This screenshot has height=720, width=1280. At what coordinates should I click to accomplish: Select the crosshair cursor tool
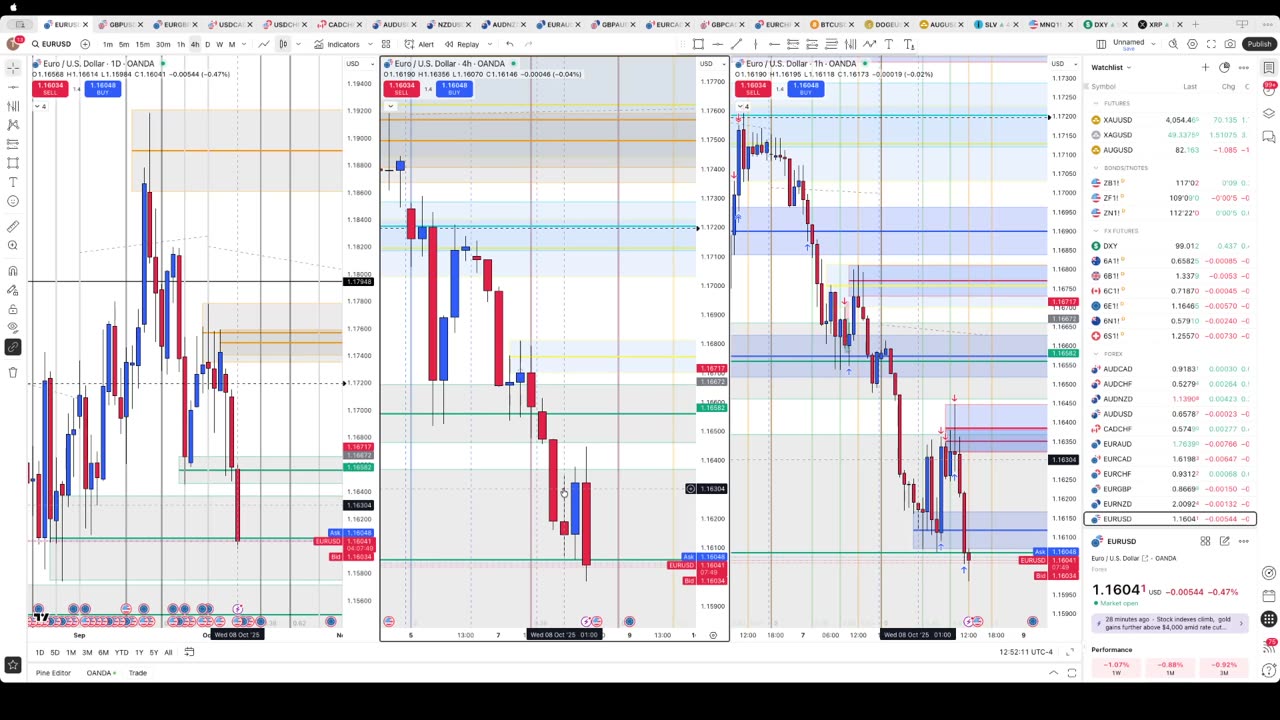pos(13,67)
